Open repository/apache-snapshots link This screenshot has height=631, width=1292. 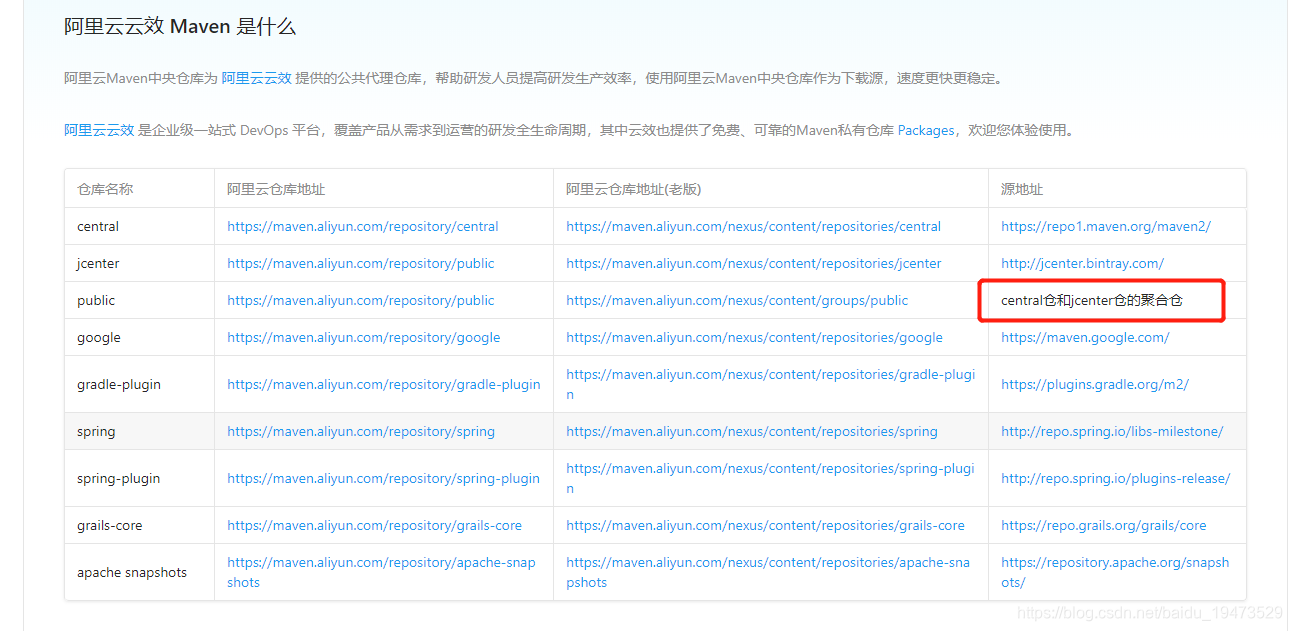click(x=382, y=572)
